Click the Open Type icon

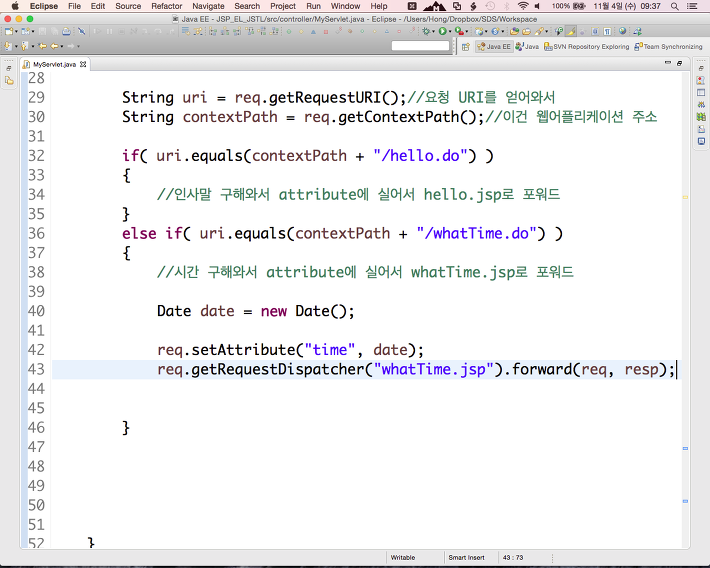click(x=514, y=31)
